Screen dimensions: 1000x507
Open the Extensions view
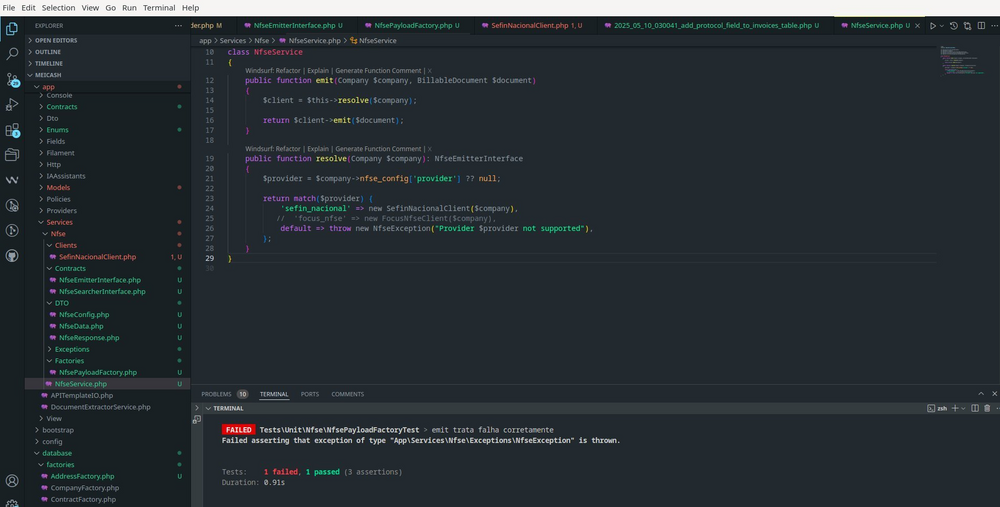click(x=12, y=130)
